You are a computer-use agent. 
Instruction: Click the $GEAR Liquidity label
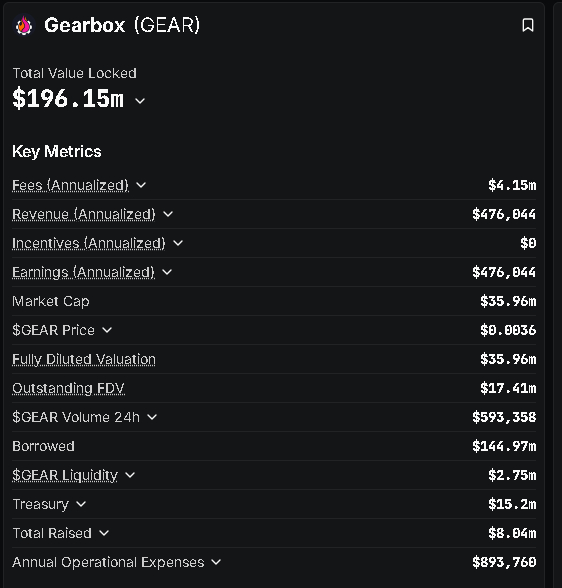[65, 475]
